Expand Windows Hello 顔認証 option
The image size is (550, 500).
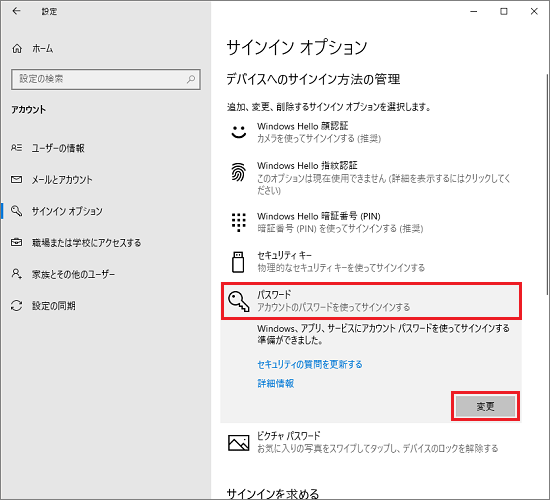[x=371, y=132]
